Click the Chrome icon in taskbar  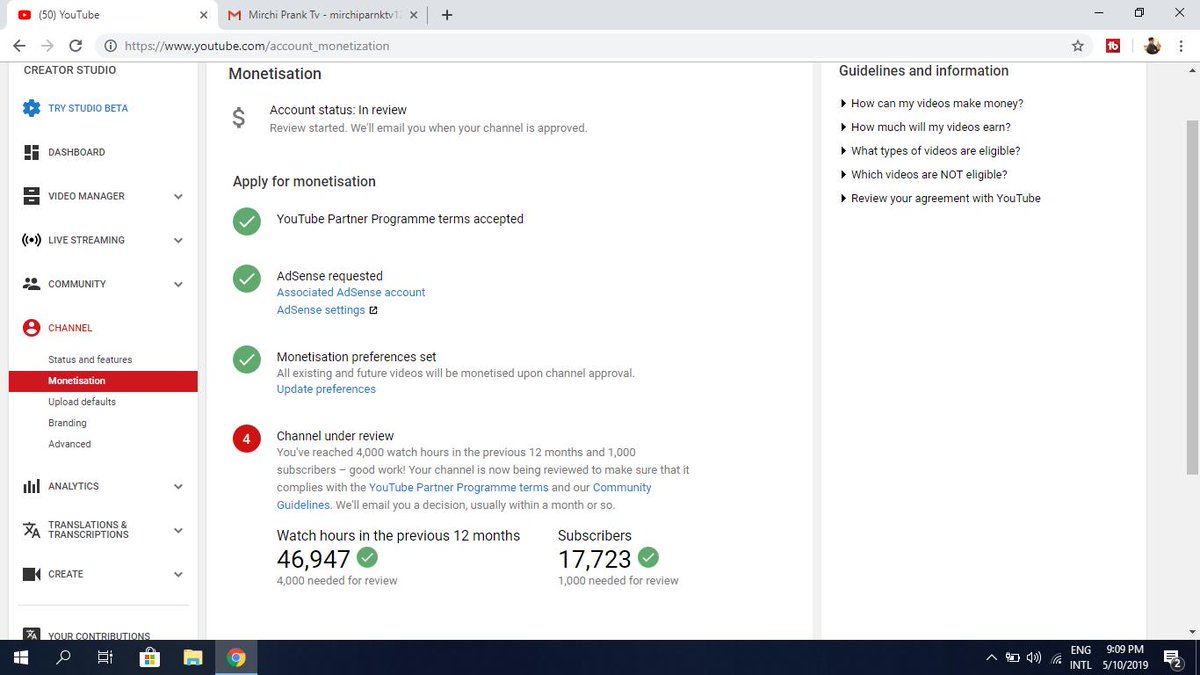tap(236, 657)
